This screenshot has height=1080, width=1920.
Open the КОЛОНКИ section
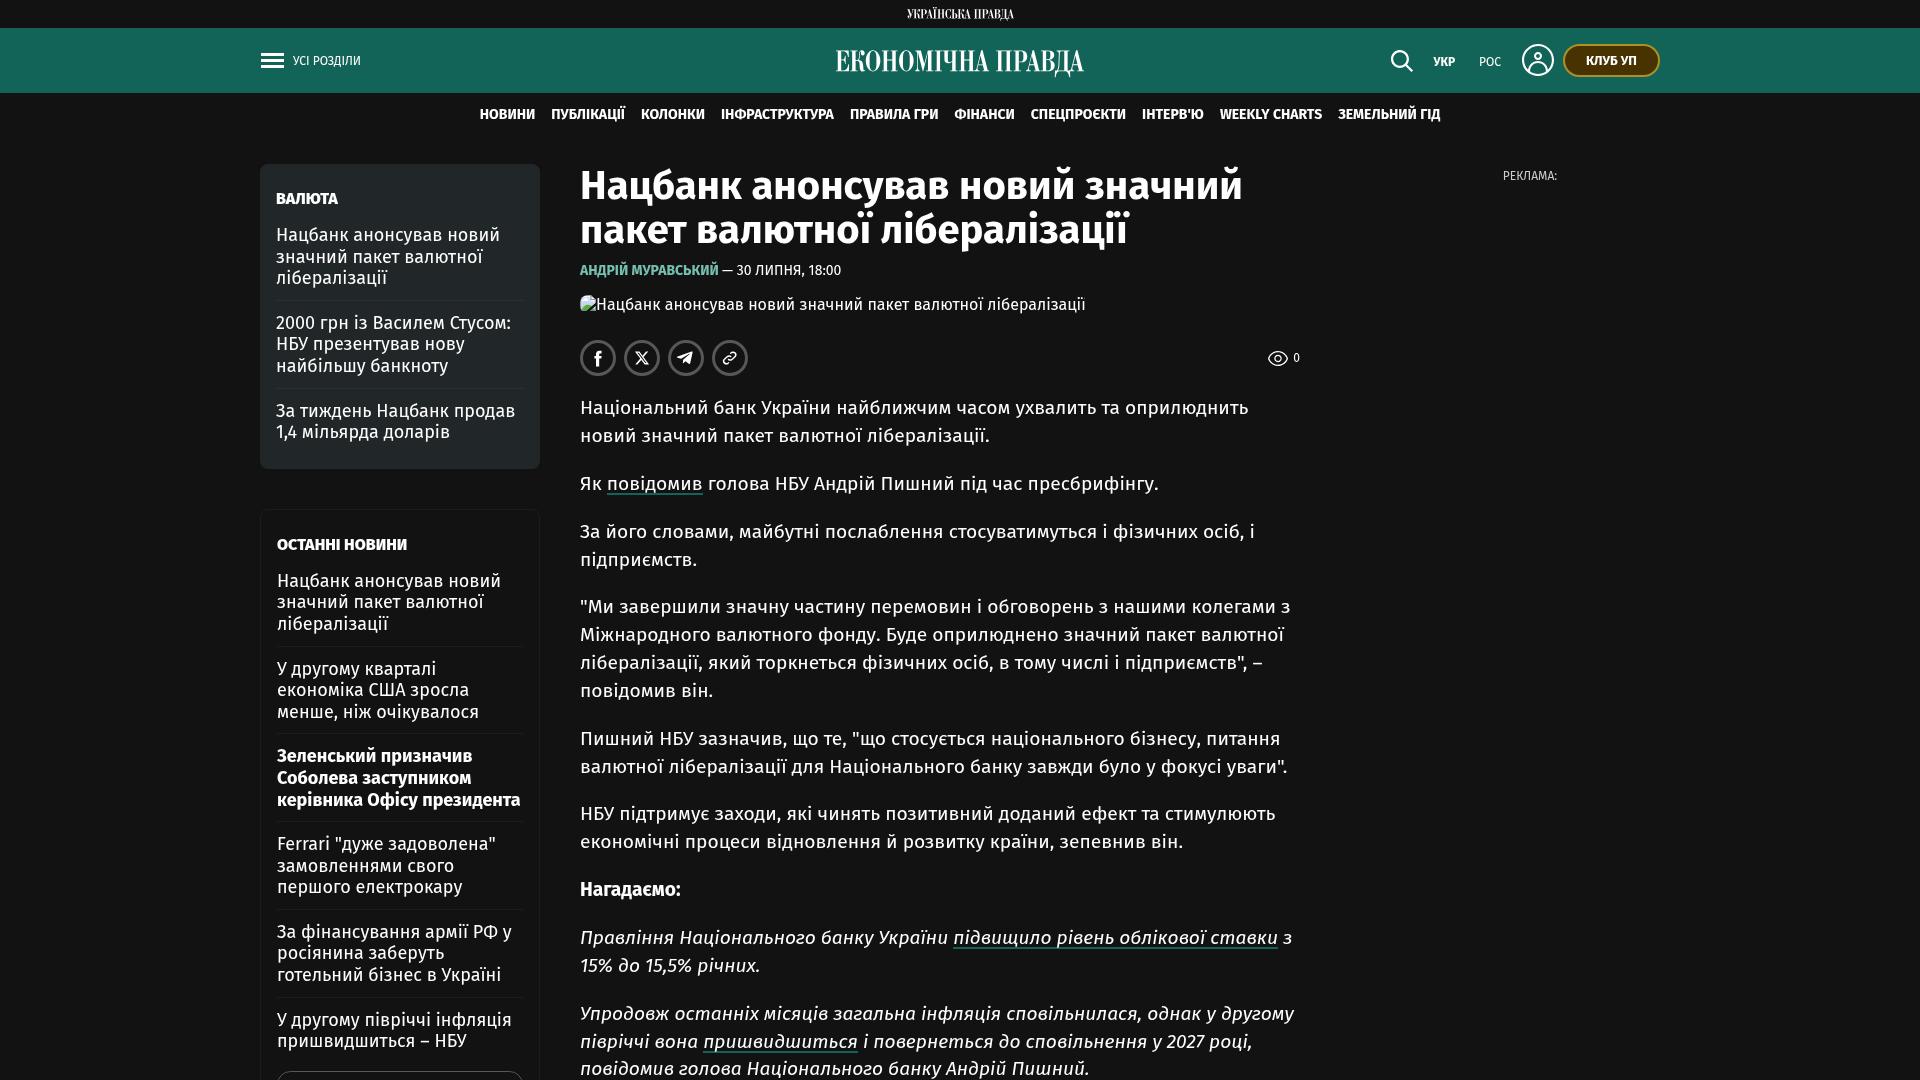673,115
